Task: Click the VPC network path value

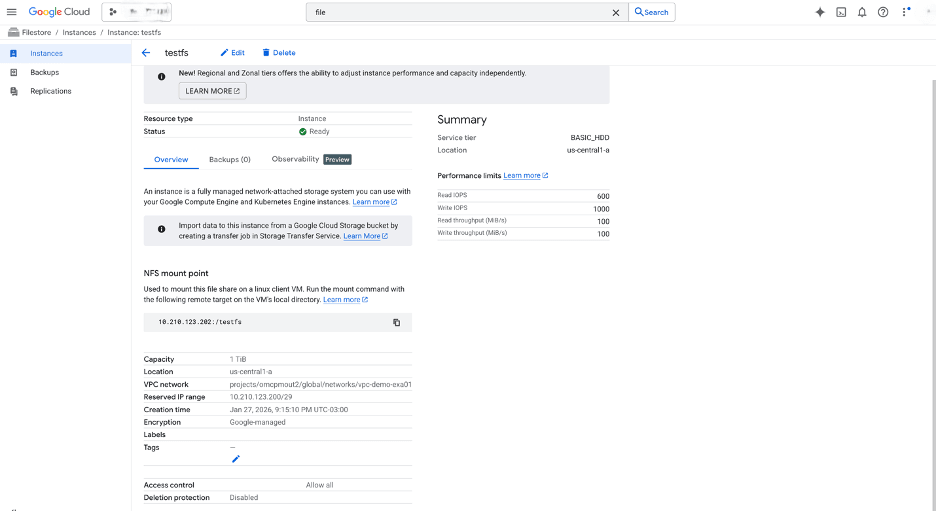Action: (321, 384)
